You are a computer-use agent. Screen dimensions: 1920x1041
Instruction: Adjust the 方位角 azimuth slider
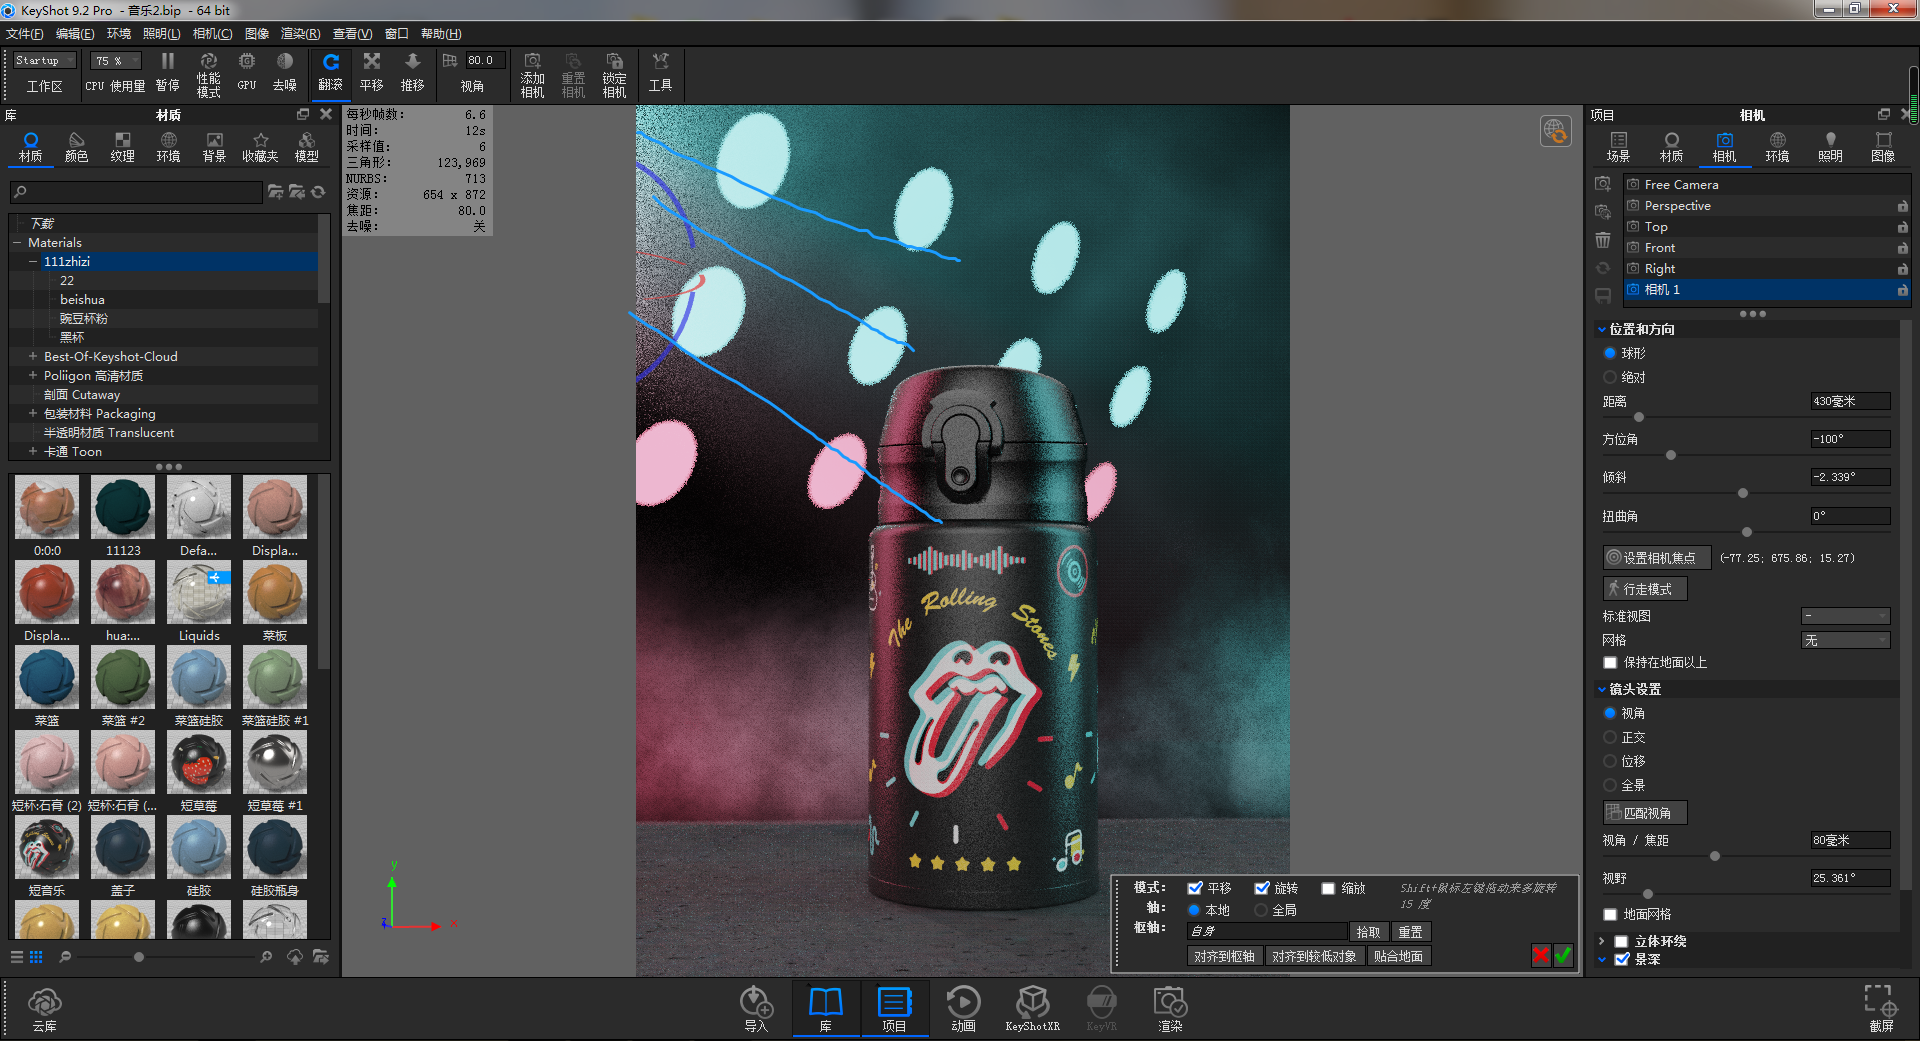(x=1670, y=454)
